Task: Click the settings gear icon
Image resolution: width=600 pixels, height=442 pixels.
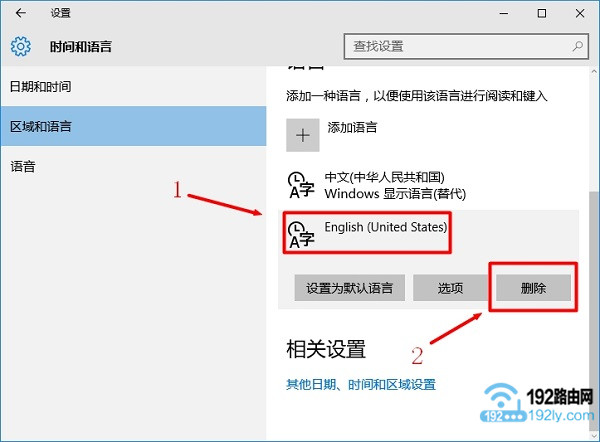Action: click(x=21, y=46)
